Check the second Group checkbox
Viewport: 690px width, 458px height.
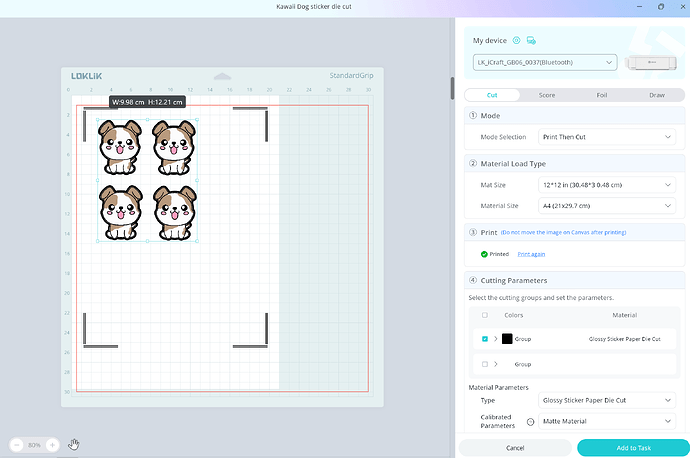485,364
